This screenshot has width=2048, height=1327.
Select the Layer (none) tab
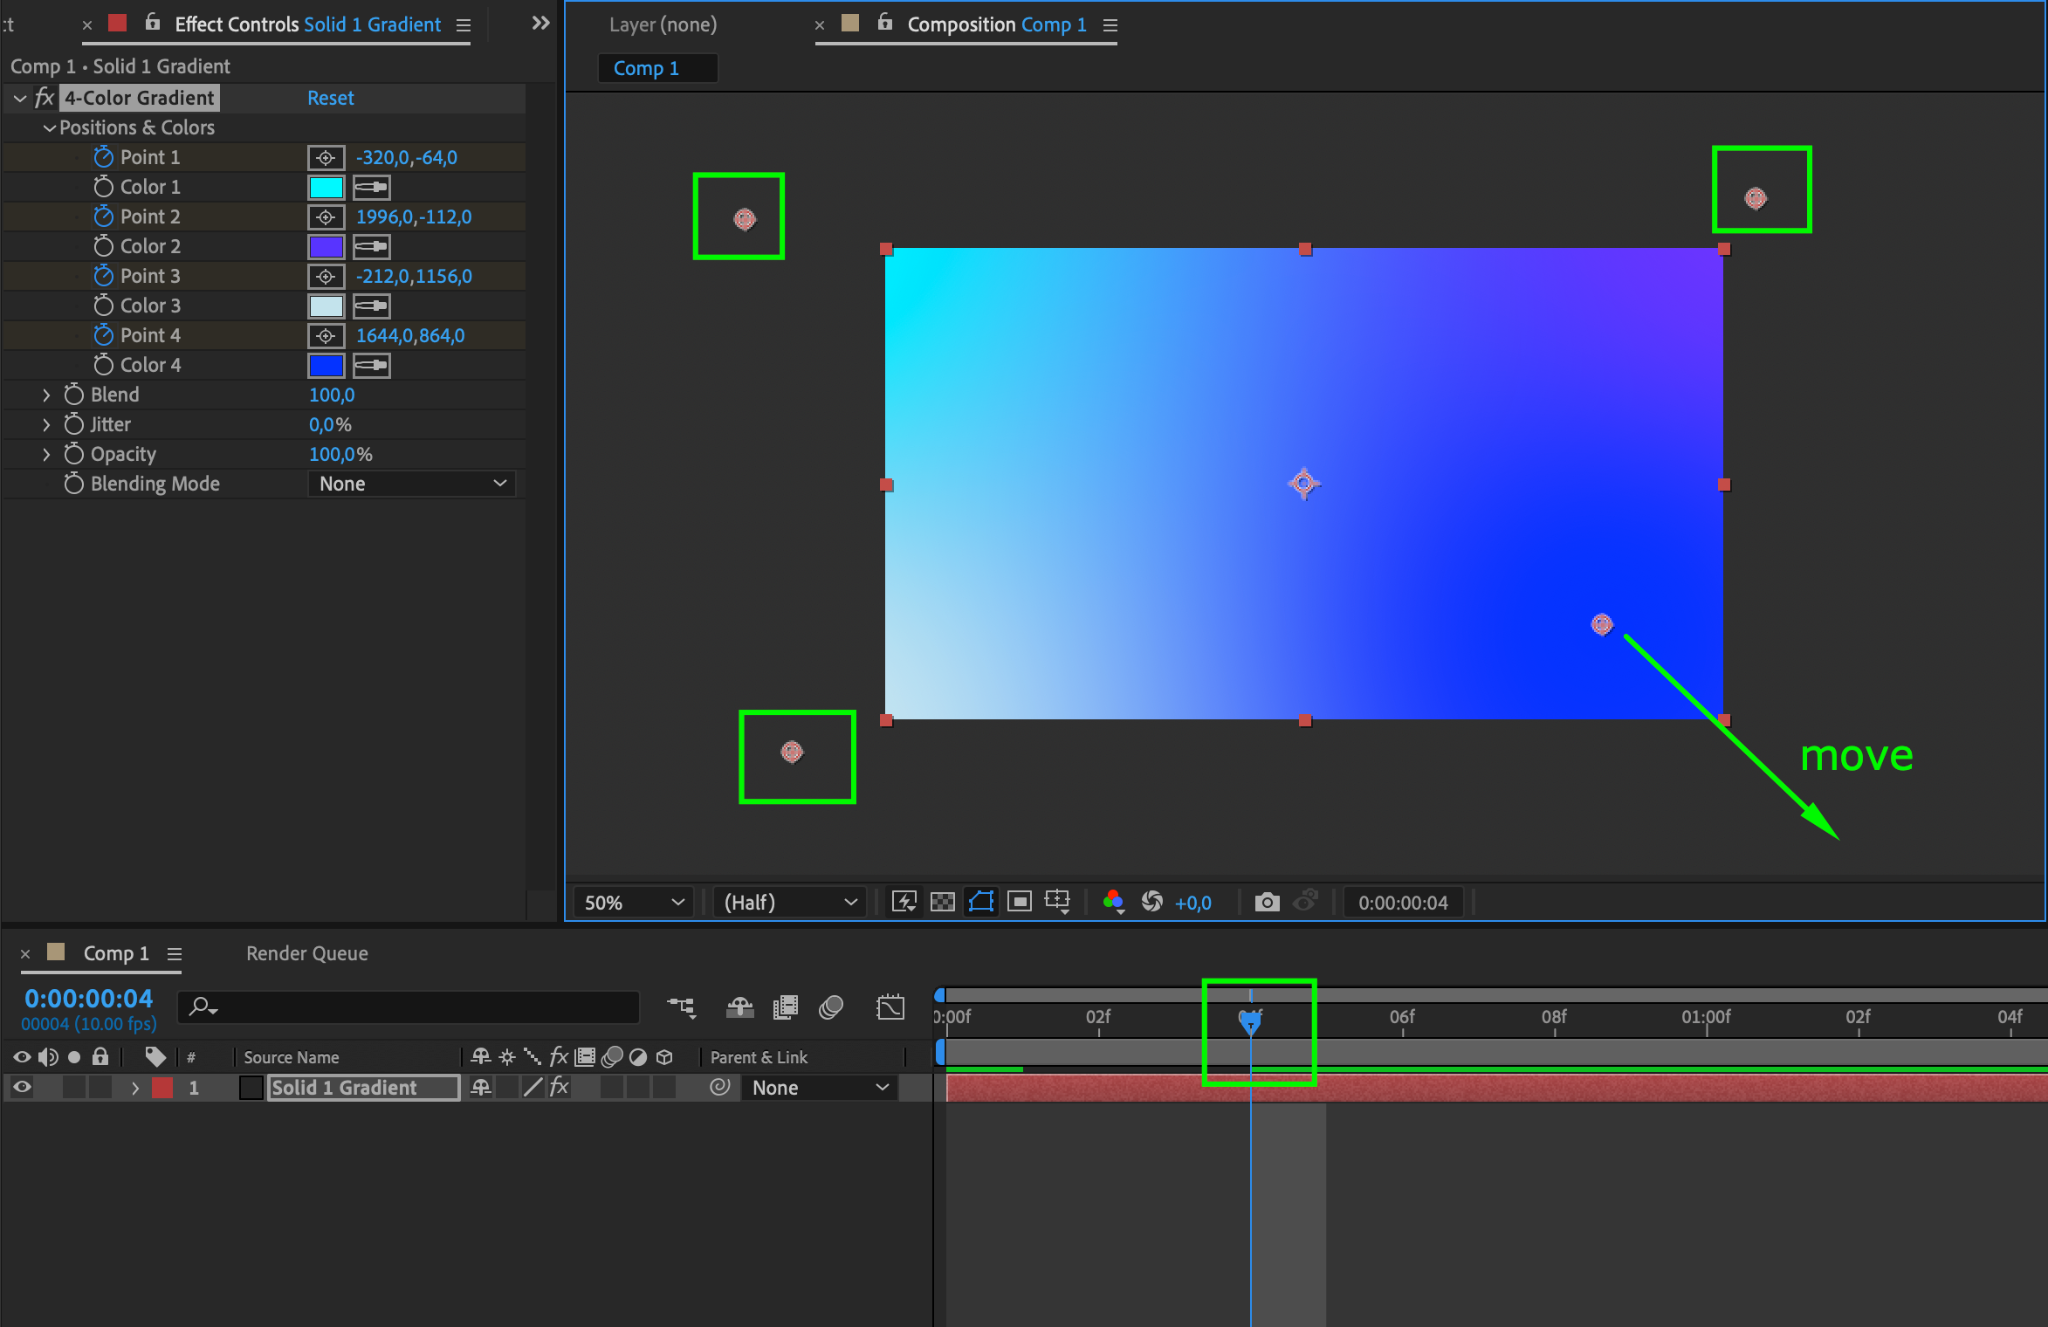tap(662, 25)
